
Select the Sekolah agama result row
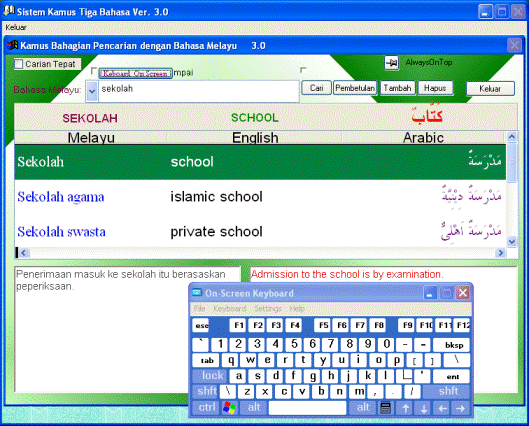(260, 197)
